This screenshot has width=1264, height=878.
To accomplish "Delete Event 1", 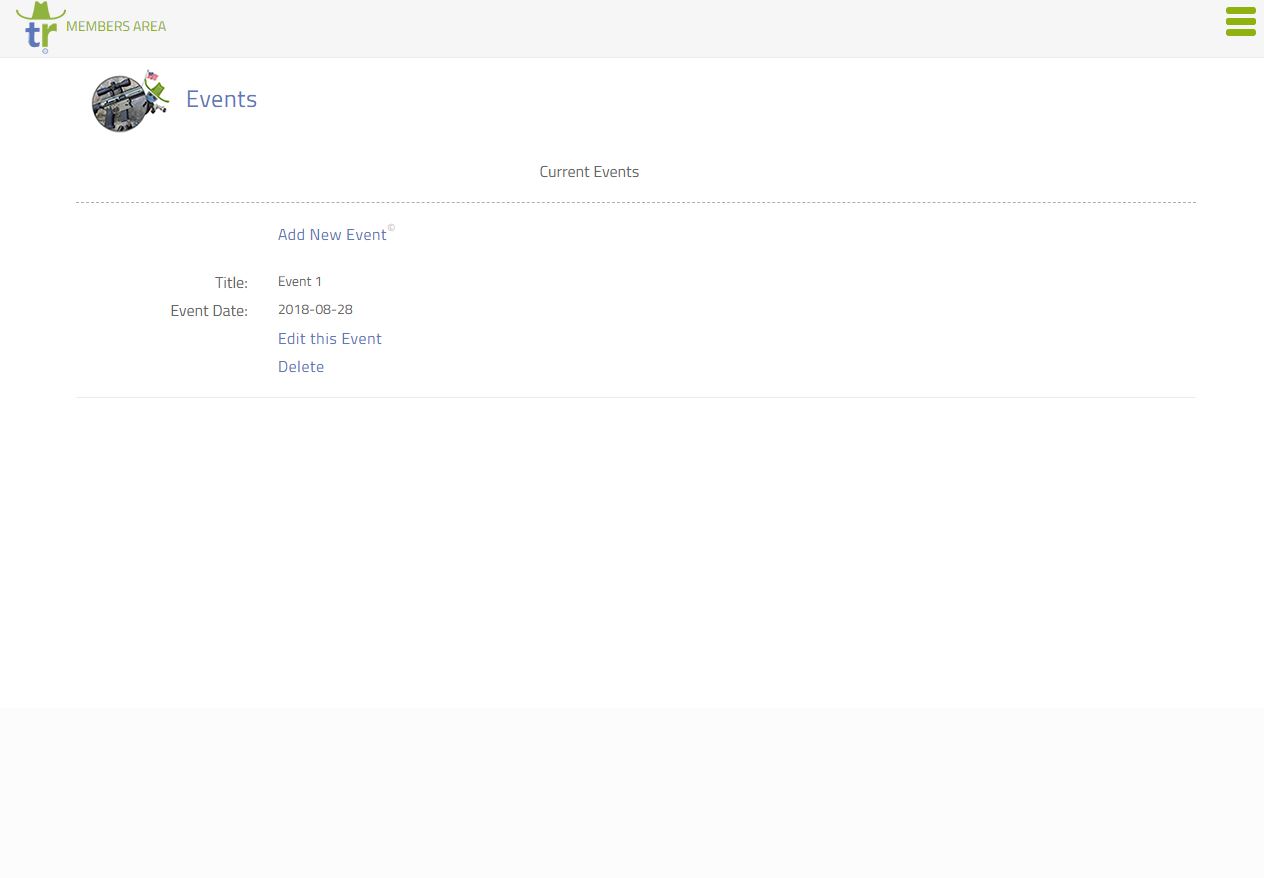I will pyautogui.click(x=301, y=366).
